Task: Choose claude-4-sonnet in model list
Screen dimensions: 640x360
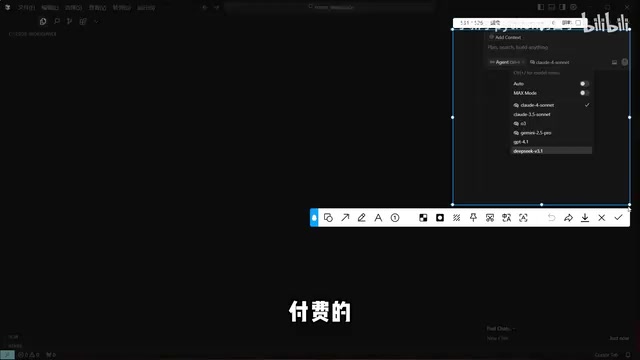Action: coord(551,105)
